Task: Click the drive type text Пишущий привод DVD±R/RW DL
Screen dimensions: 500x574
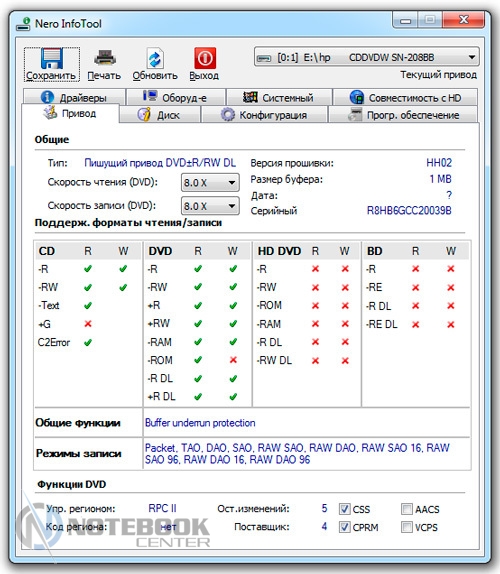Action: coord(160,163)
